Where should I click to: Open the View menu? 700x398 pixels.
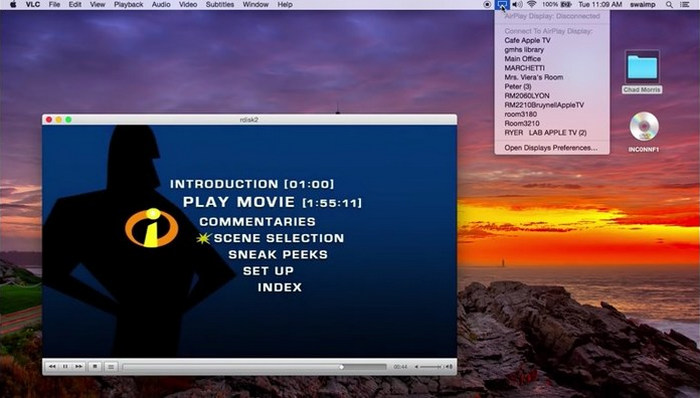97,4
